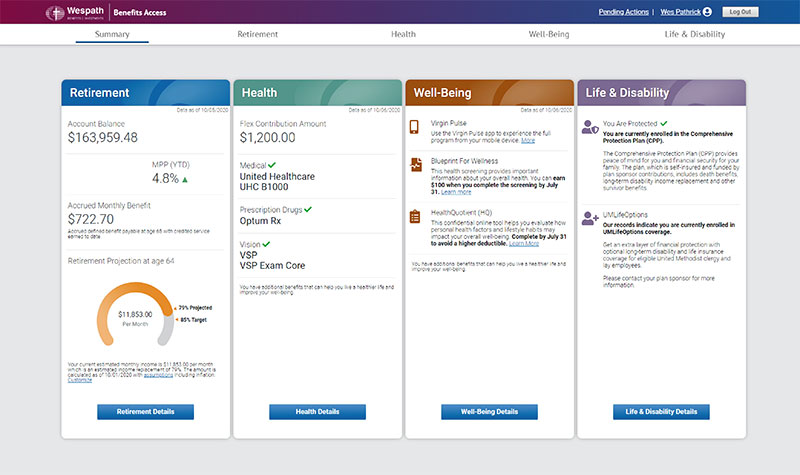Image resolution: width=800 pixels, height=475 pixels.
Task: Switch to the Health tab
Action: click(403, 34)
